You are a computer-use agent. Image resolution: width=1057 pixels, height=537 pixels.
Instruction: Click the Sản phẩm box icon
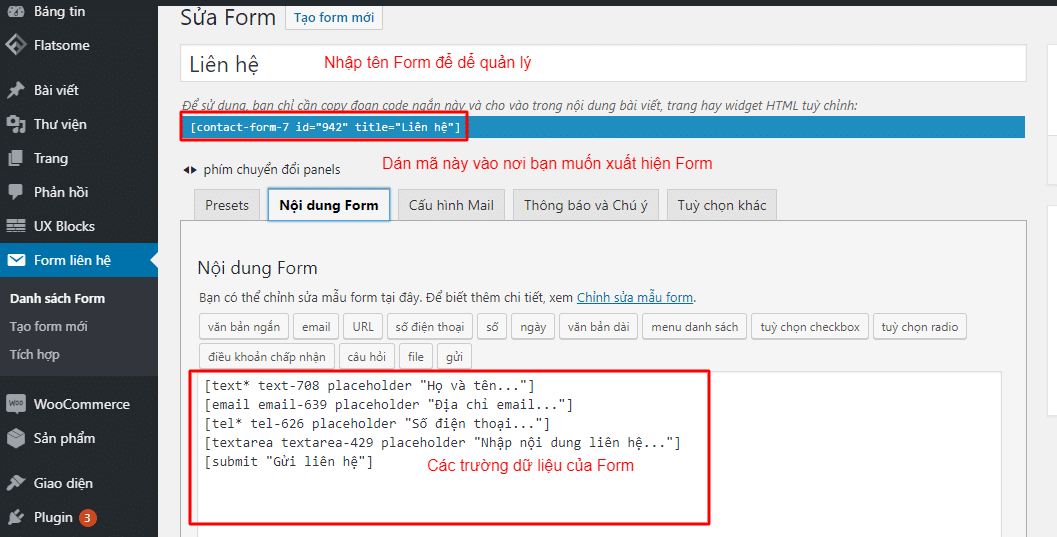coord(16,438)
